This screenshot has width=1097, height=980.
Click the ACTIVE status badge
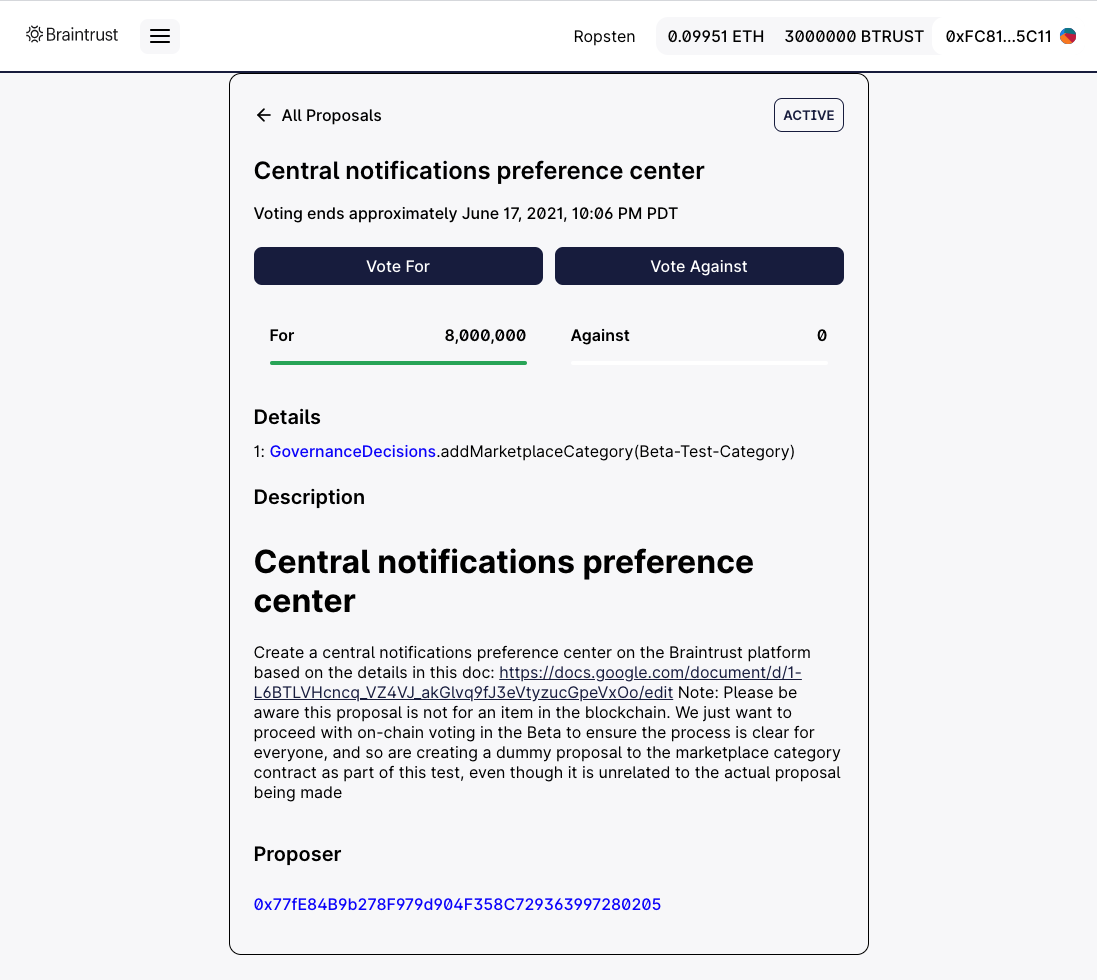[809, 115]
